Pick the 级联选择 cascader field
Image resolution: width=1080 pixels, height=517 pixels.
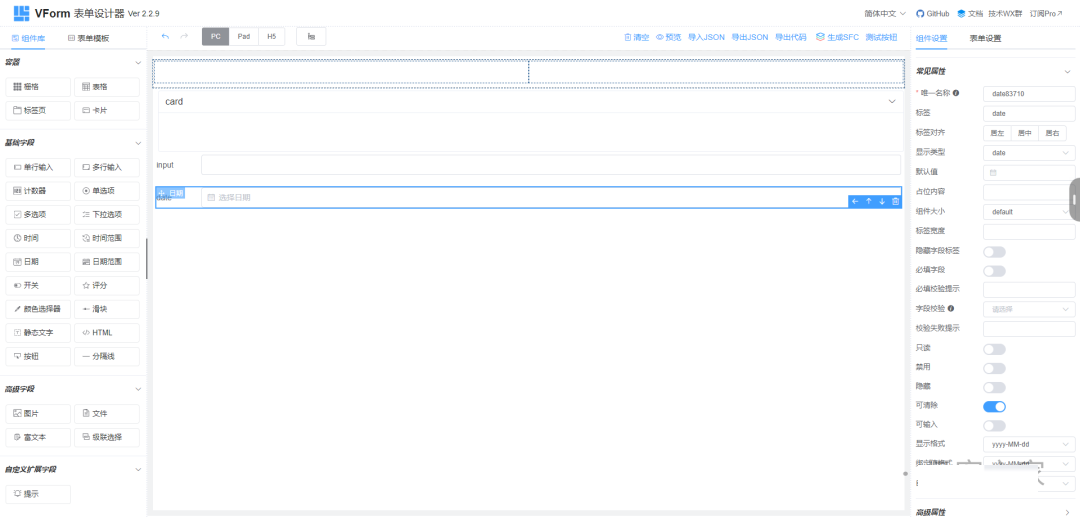pyautogui.click(x=107, y=437)
